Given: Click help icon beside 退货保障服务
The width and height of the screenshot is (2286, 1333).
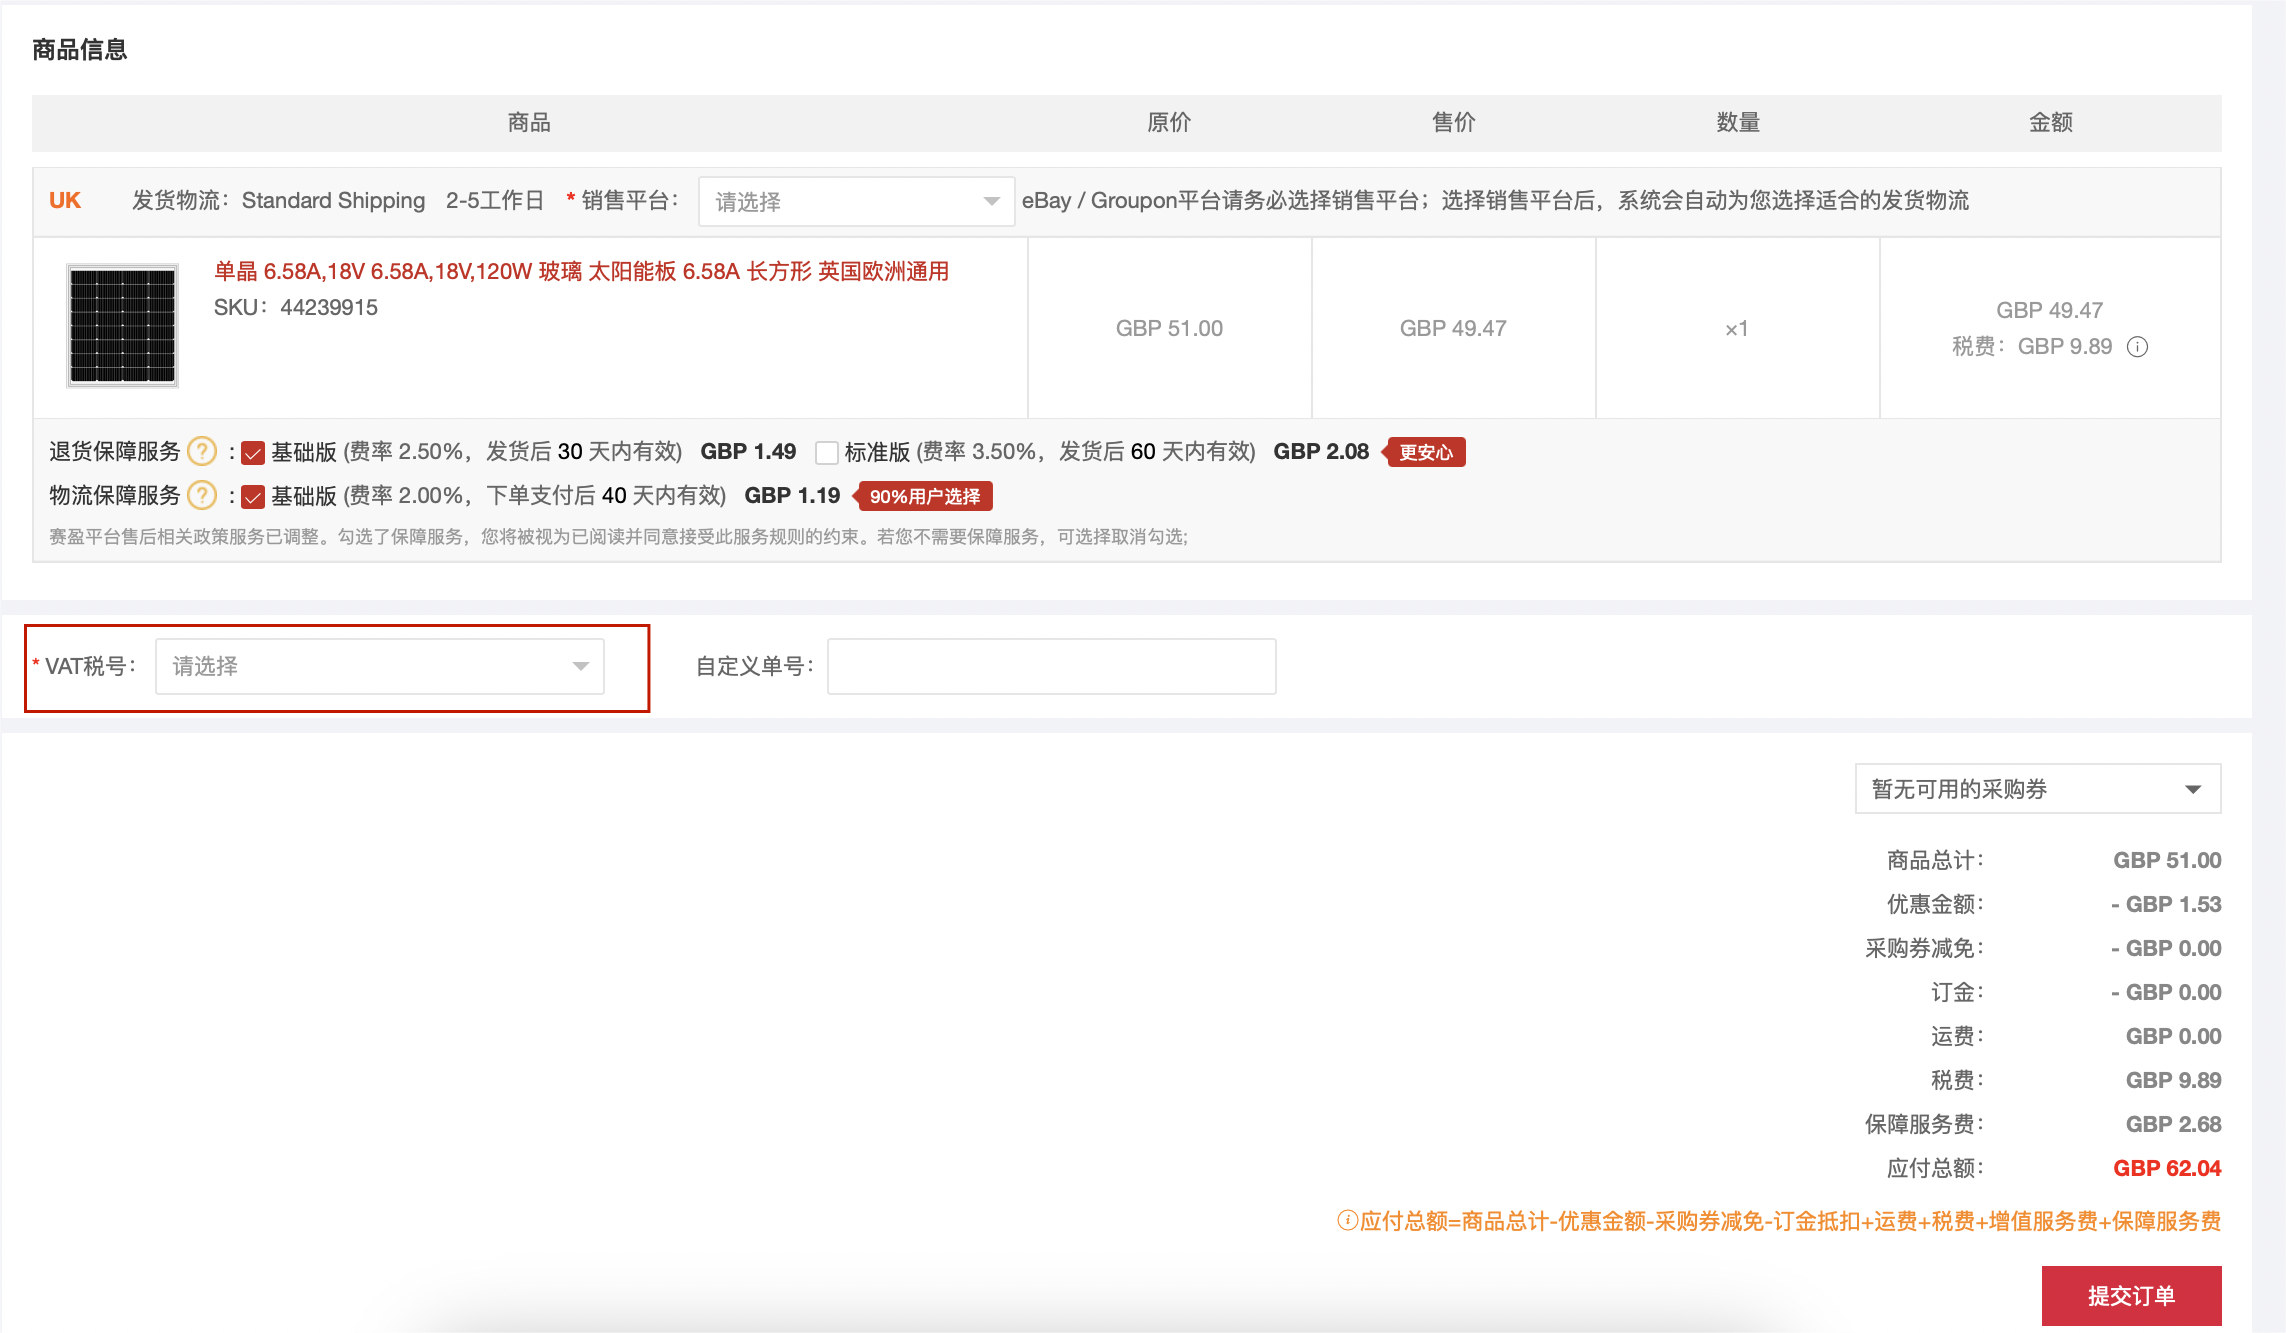Looking at the screenshot, I should point(202,452).
